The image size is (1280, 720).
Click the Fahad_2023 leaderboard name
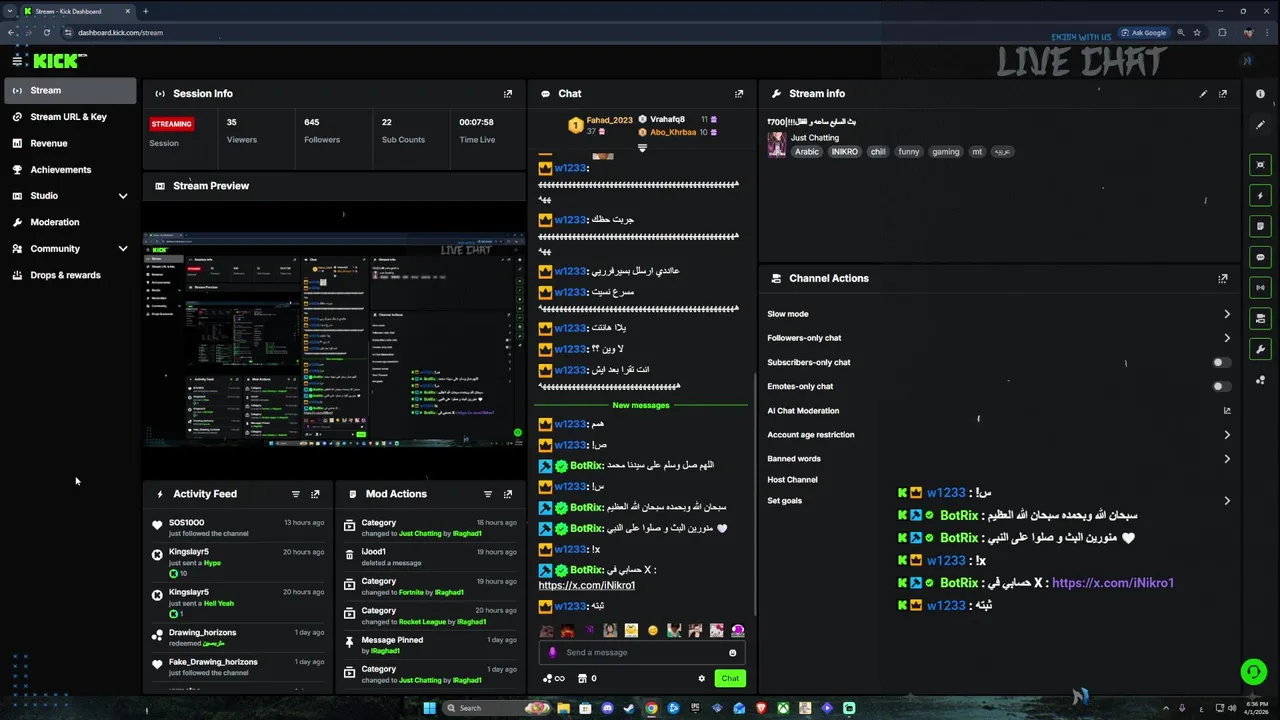pos(609,120)
